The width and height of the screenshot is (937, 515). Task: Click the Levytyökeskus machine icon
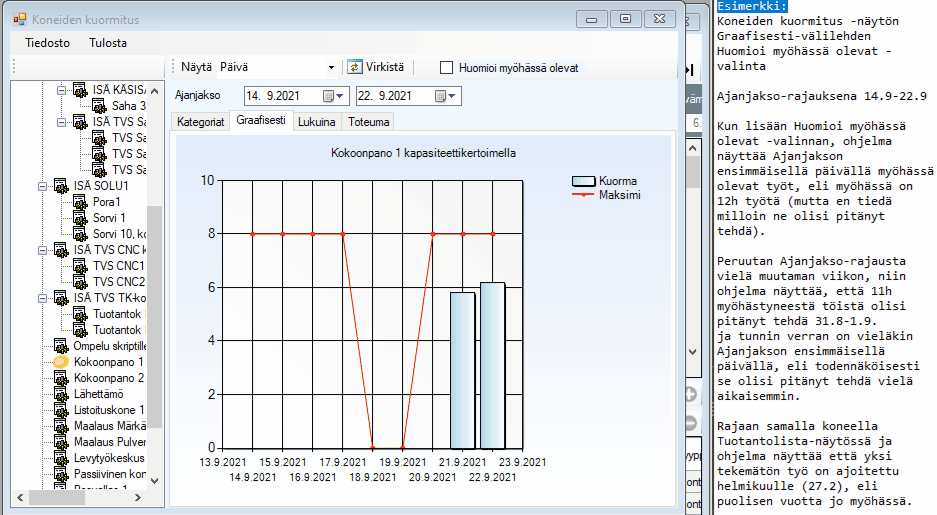click(62, 458)
